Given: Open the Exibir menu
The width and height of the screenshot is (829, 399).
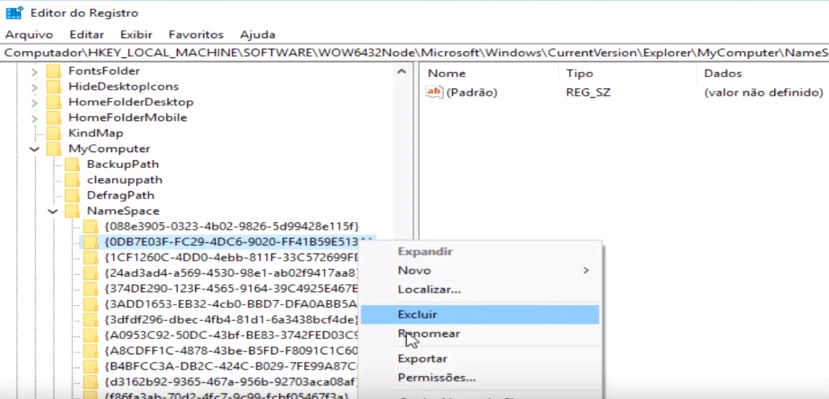Looking at the screenshot, I should click(x=136, y=35).
